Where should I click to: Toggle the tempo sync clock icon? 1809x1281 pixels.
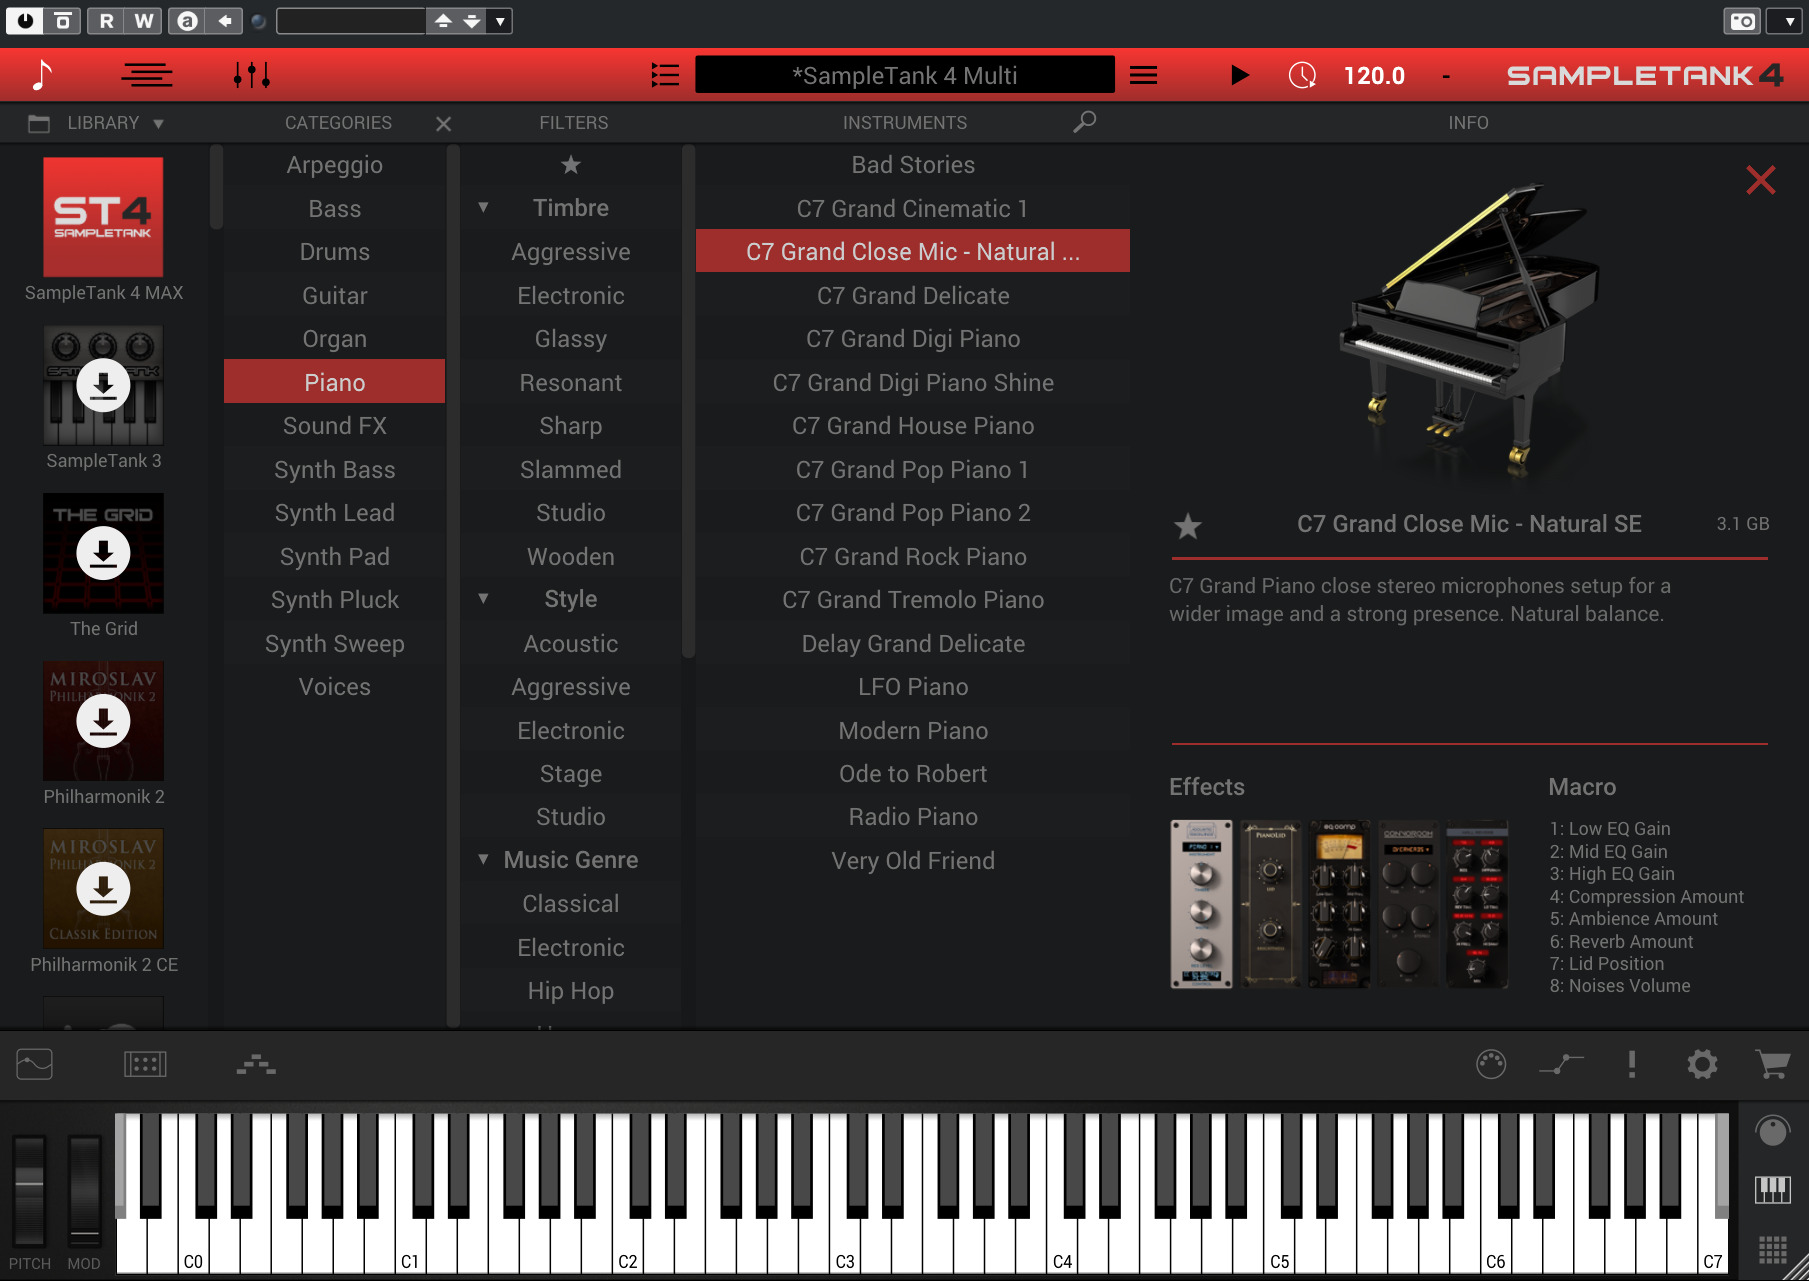(1302, 75)
